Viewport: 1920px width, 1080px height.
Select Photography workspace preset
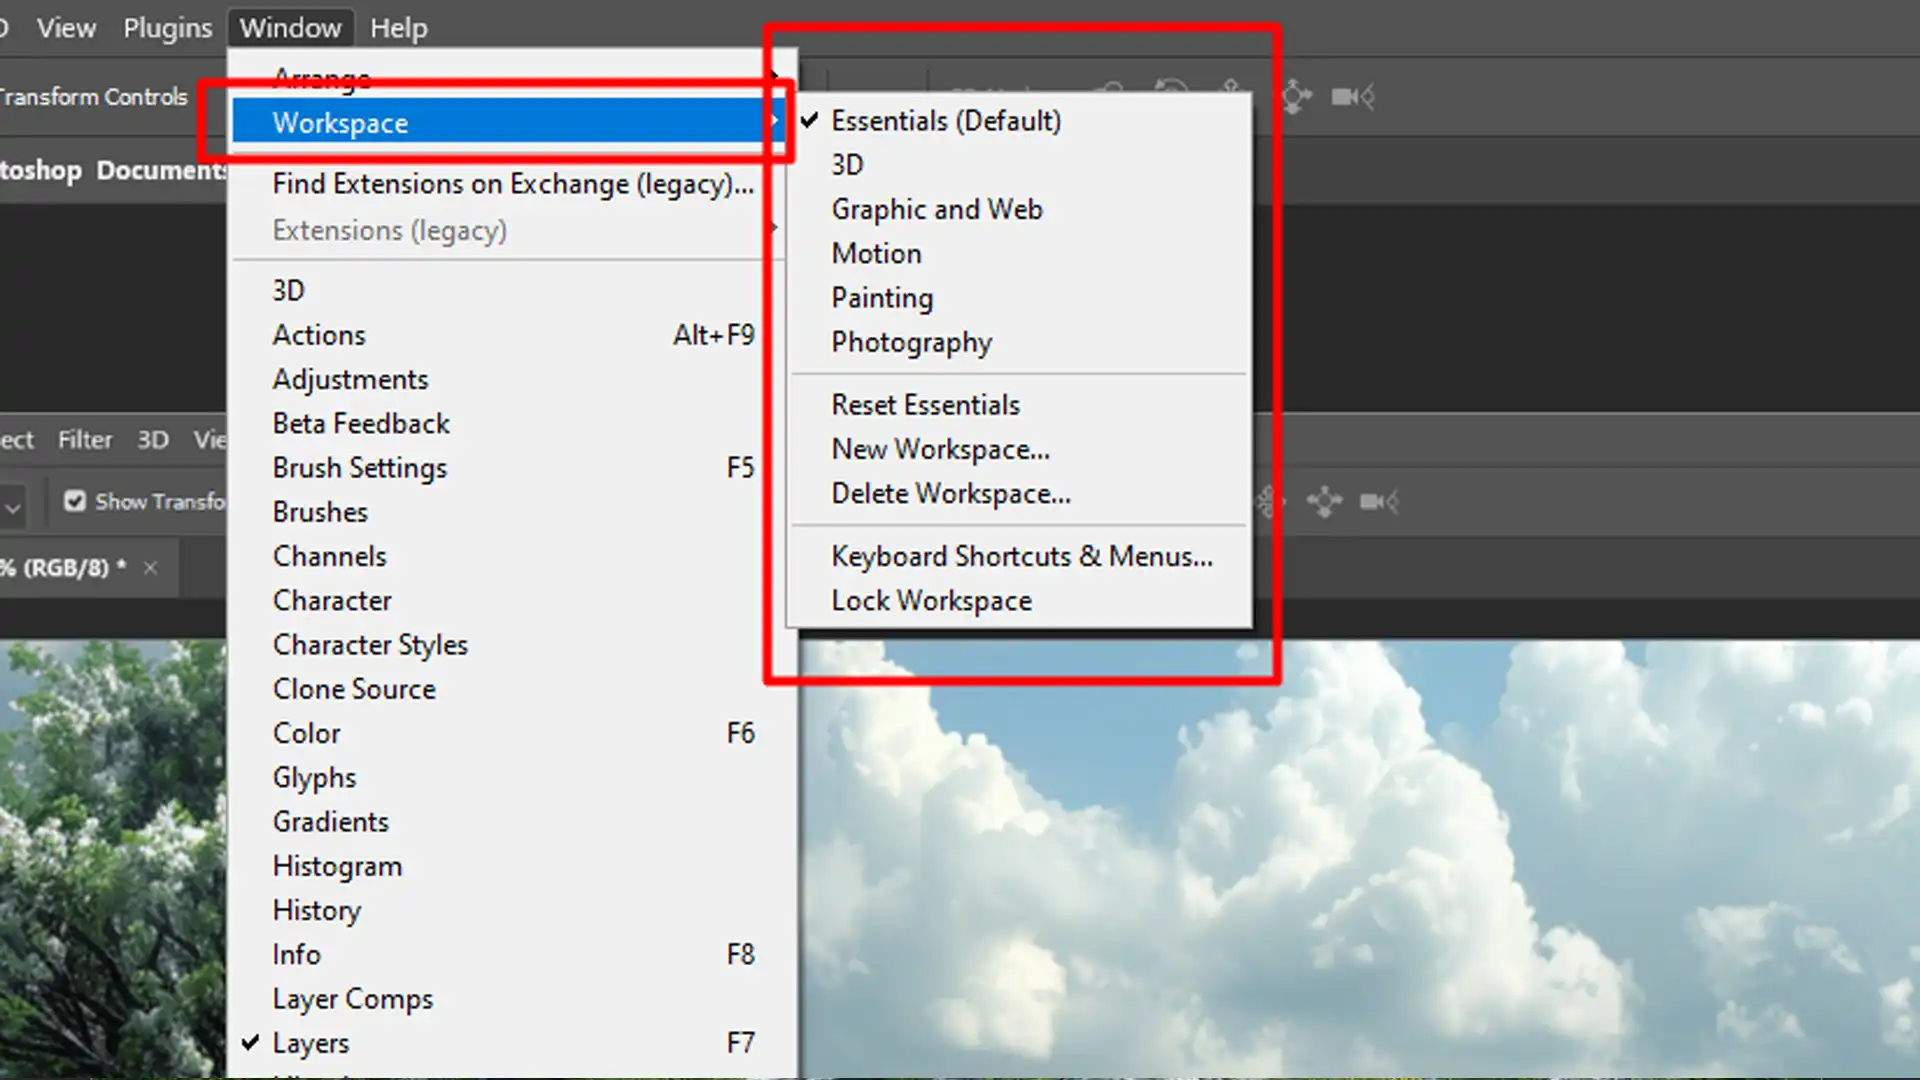911,342
